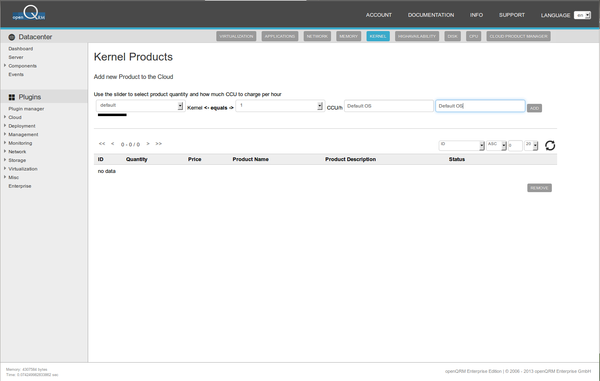
Task: Click the openQRM logo
Action: coord(29,13)
